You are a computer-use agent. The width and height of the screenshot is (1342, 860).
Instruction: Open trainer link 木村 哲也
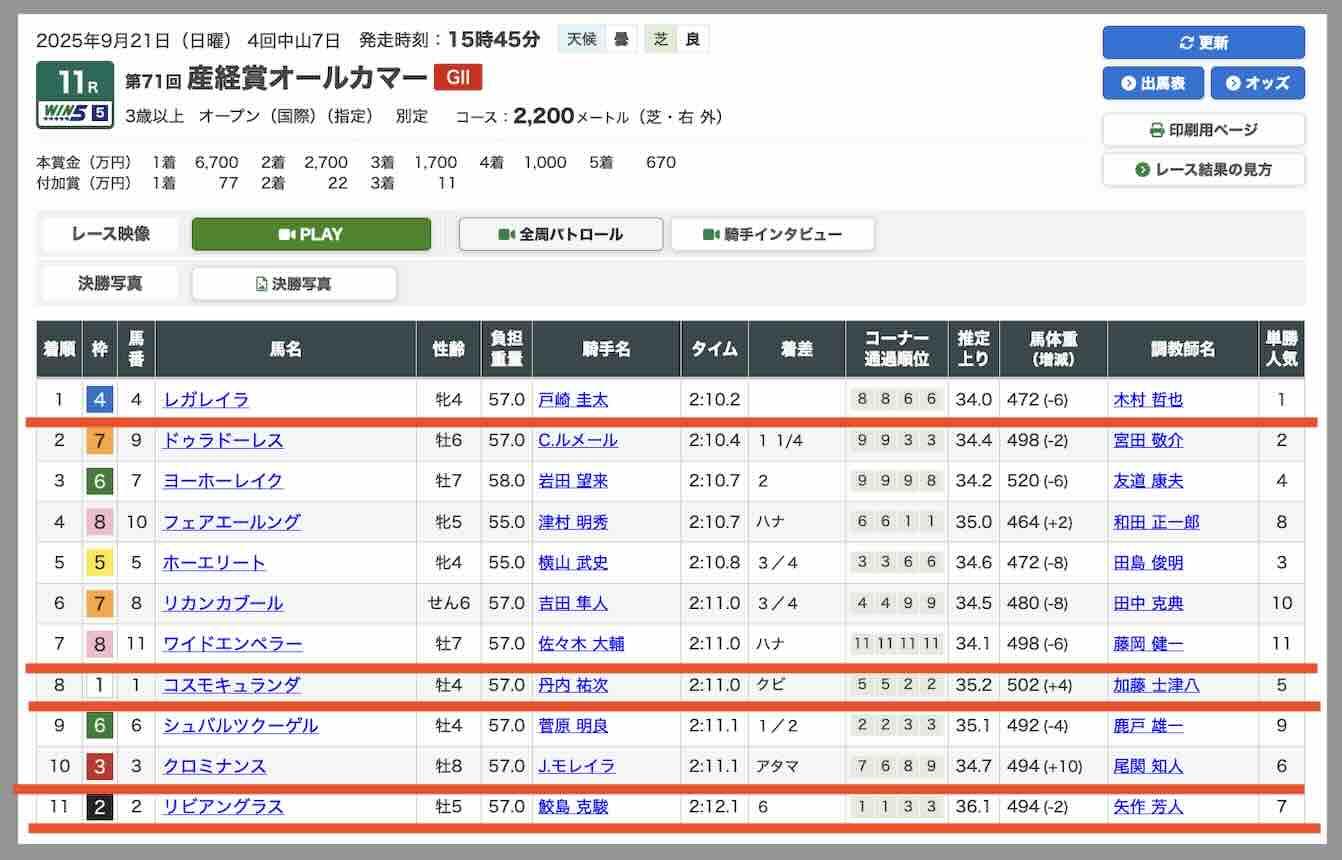click(x=1148, y=400)
